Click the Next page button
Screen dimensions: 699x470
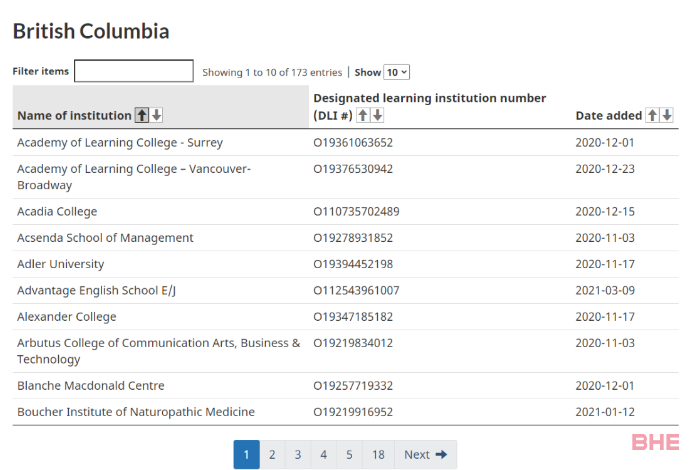point(426,454)
